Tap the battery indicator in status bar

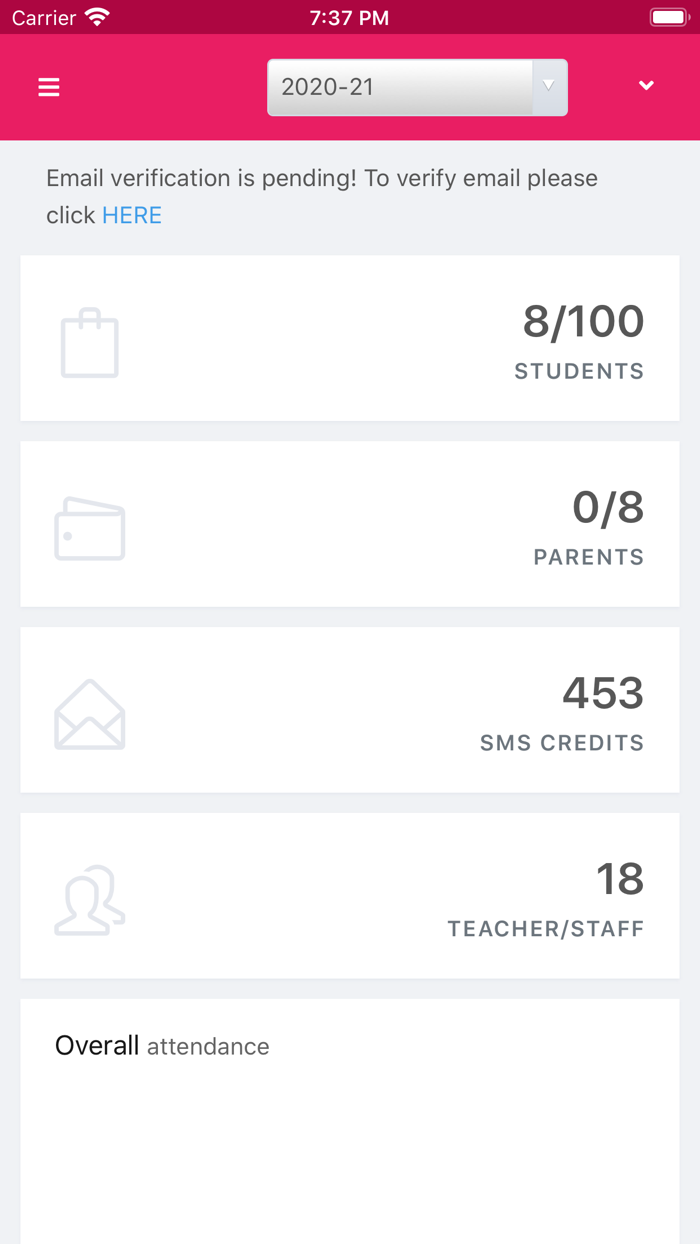[668, 17]
